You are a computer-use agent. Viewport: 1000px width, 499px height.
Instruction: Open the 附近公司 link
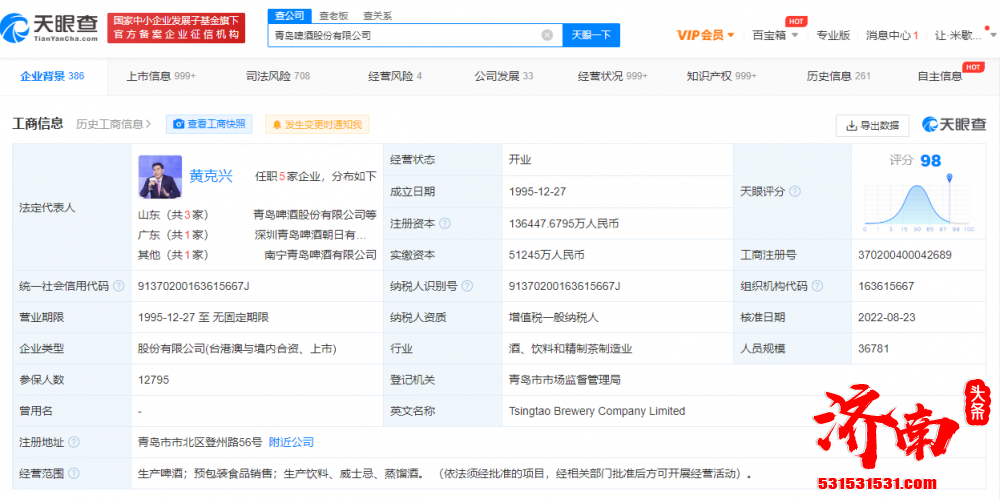[x=291, y=442]
